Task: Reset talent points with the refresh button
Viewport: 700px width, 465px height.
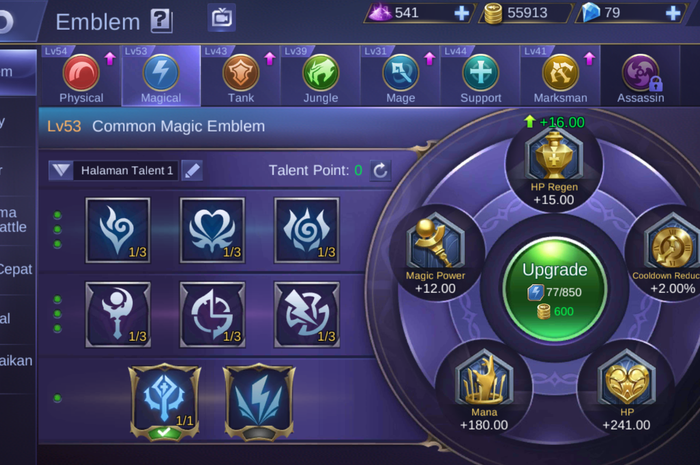Action: 380,170
